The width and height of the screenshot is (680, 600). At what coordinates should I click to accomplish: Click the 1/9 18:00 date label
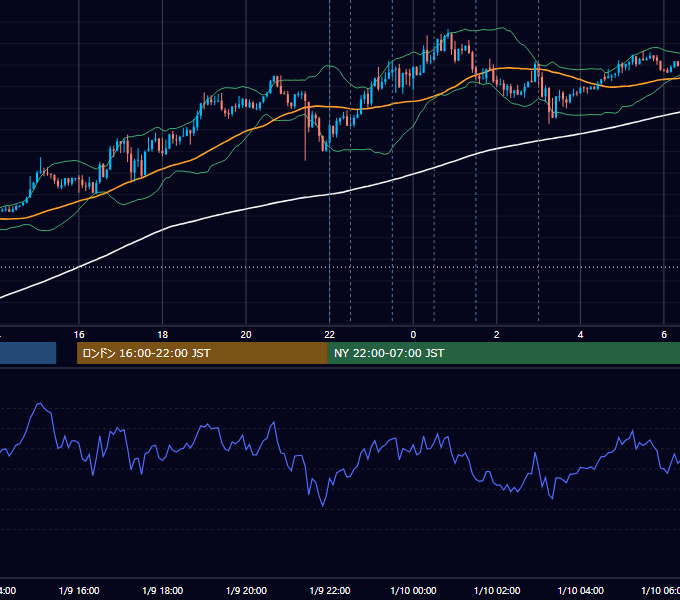coord(163,591)
